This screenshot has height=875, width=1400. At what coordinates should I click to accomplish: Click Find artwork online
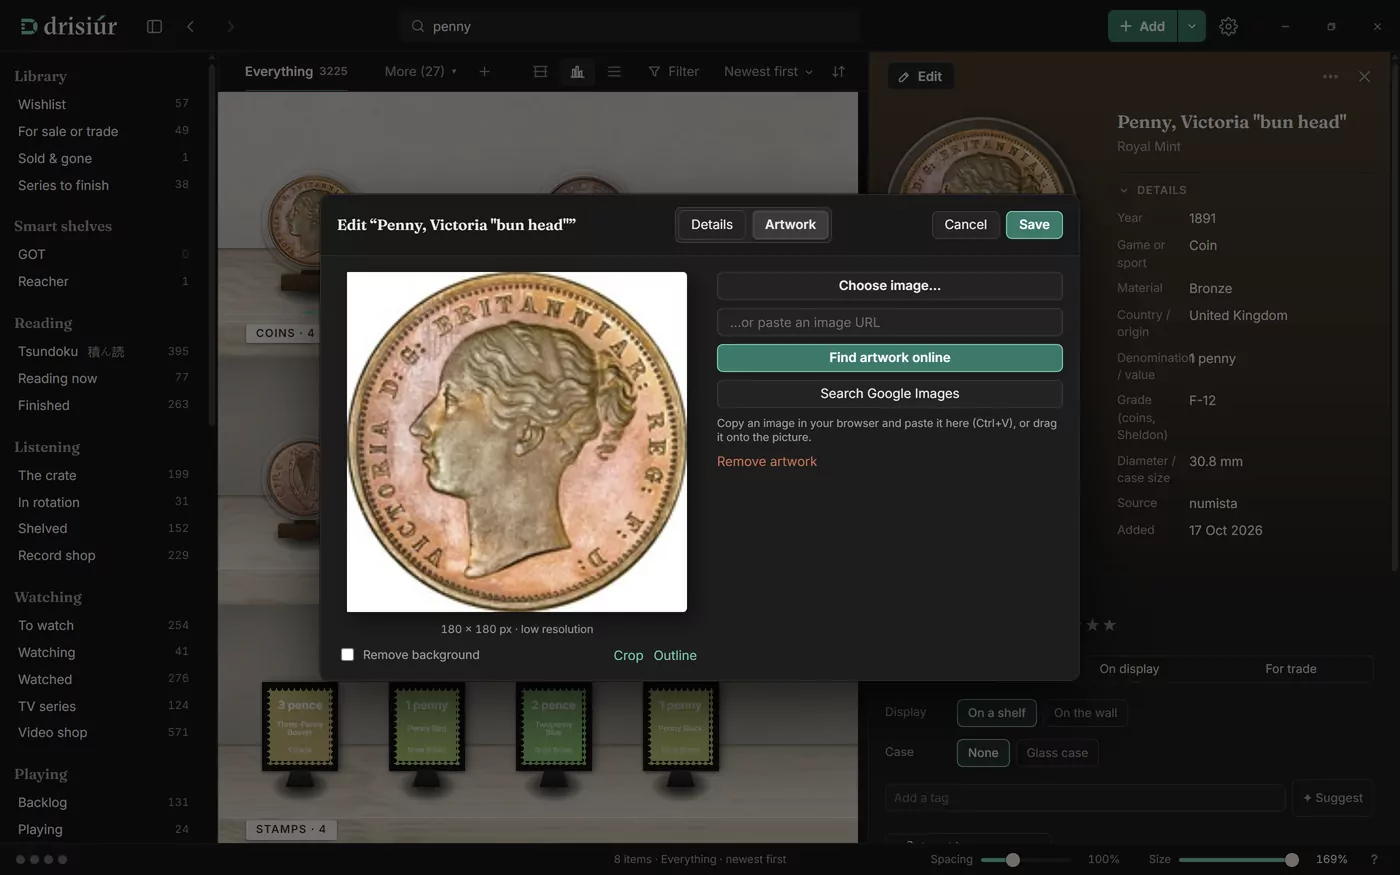890,358
